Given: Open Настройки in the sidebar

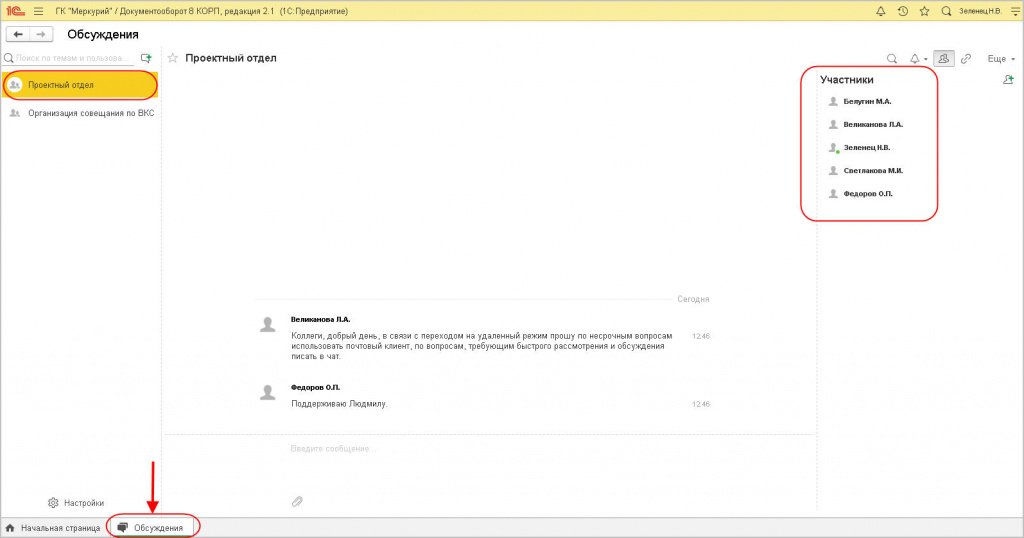Looking at the screenshot, I should 76,503.
